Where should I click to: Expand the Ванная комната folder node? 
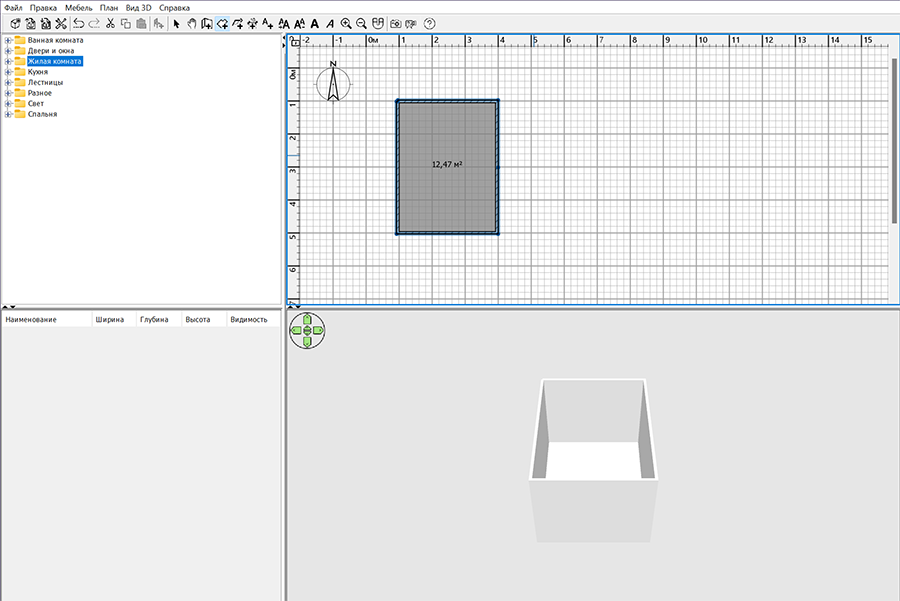(8, 40)
